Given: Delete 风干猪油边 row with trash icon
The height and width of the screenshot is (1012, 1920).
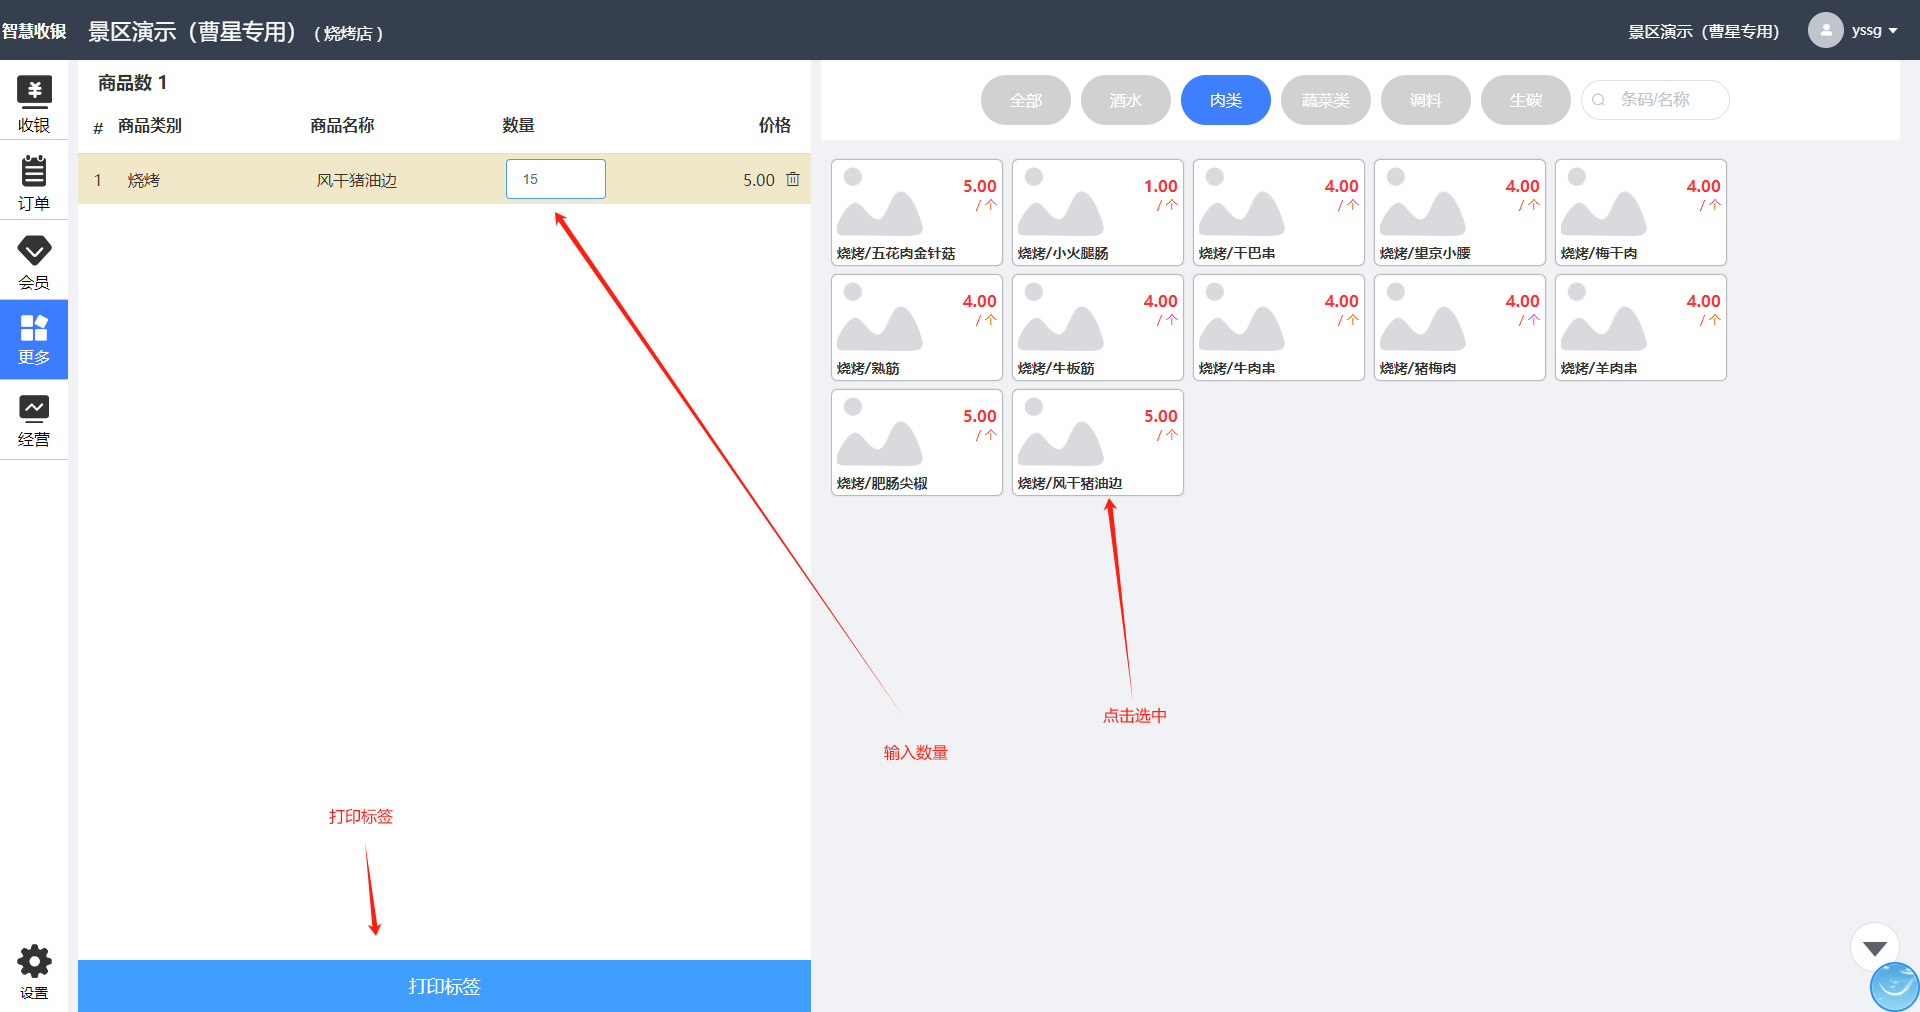Looking at the screenshot, I should click(x=793, y=179).
